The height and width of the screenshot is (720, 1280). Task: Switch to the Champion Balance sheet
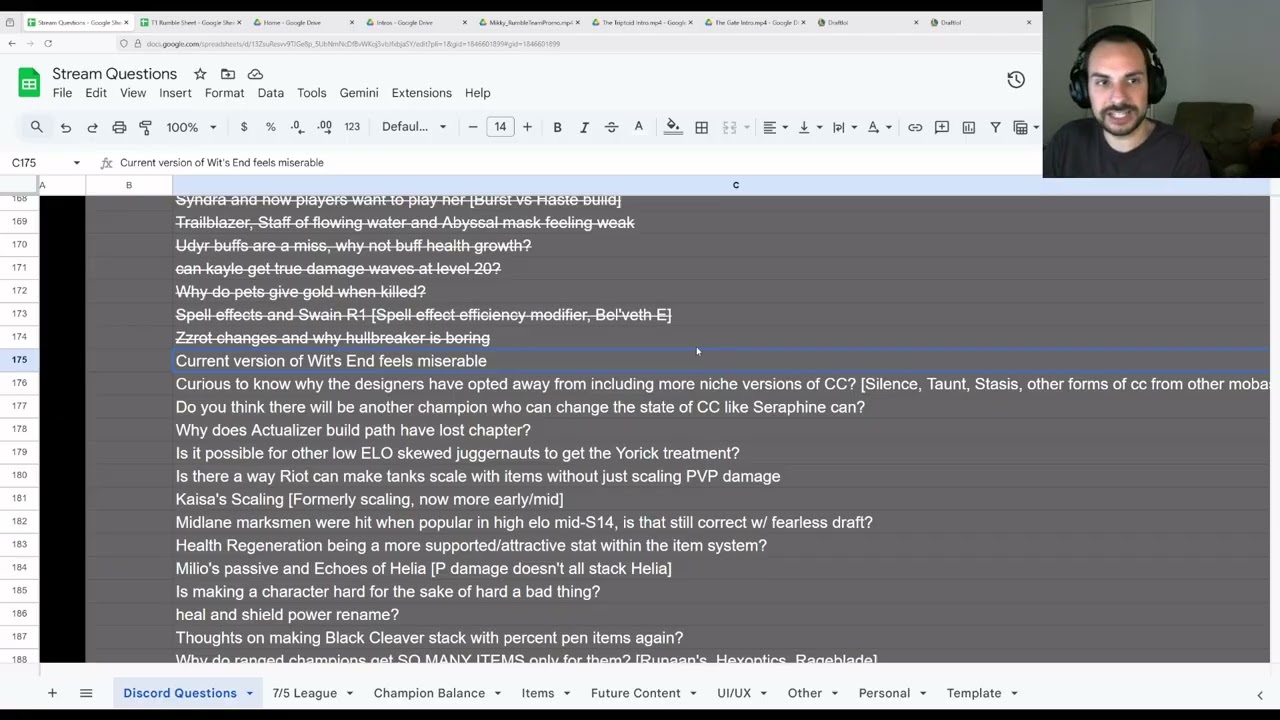tap(429, 693)
